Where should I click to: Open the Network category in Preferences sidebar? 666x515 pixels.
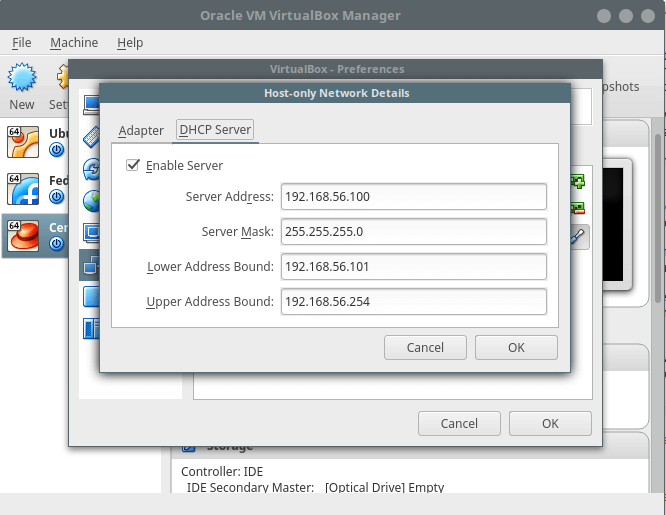(x=90, y=264)
